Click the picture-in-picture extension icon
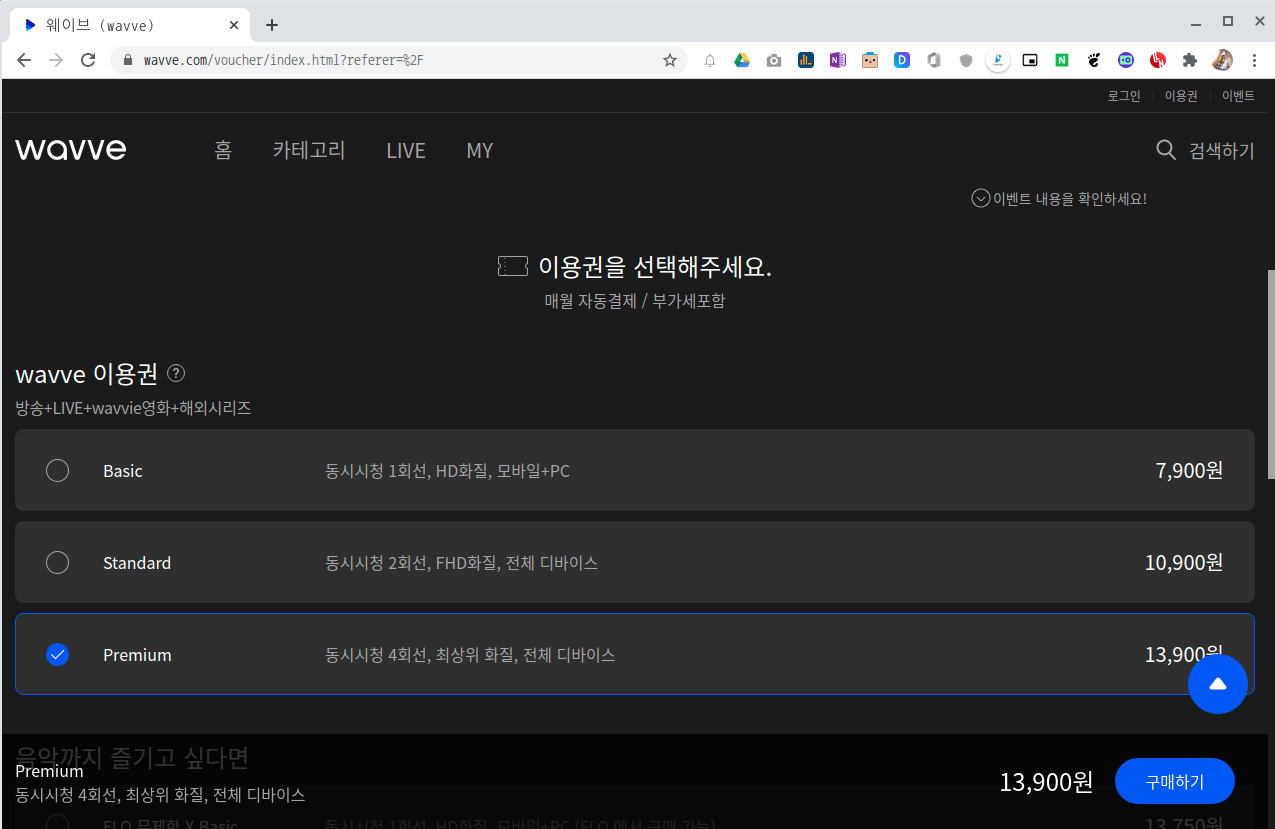This screenshot has height=829, width=1275. click(1030, 60)
